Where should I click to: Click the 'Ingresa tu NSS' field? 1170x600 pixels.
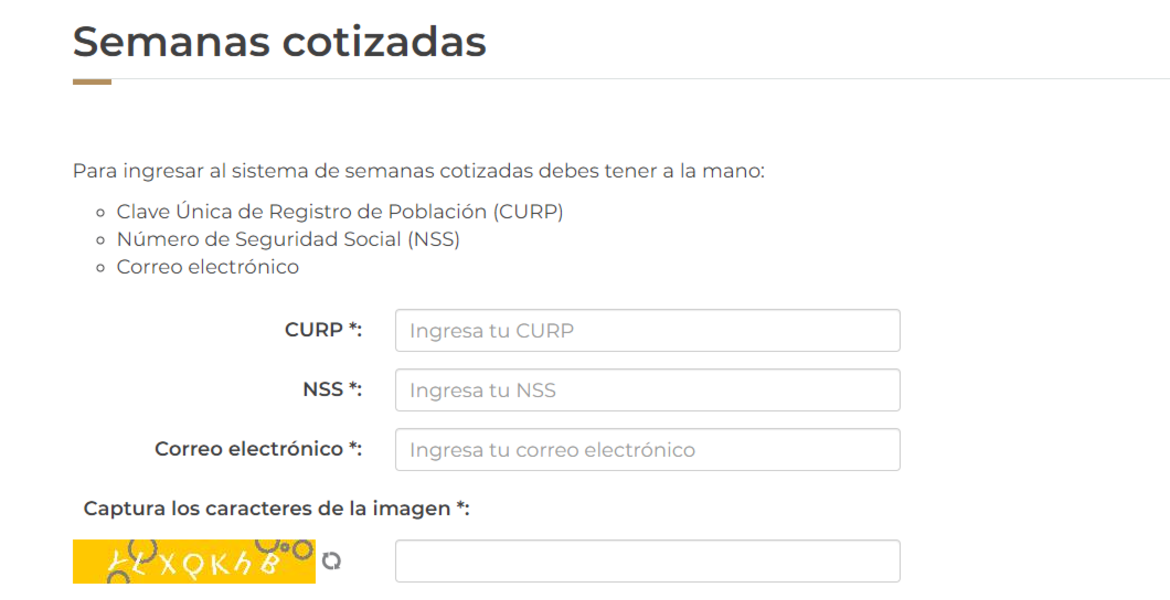click(647, 390)
